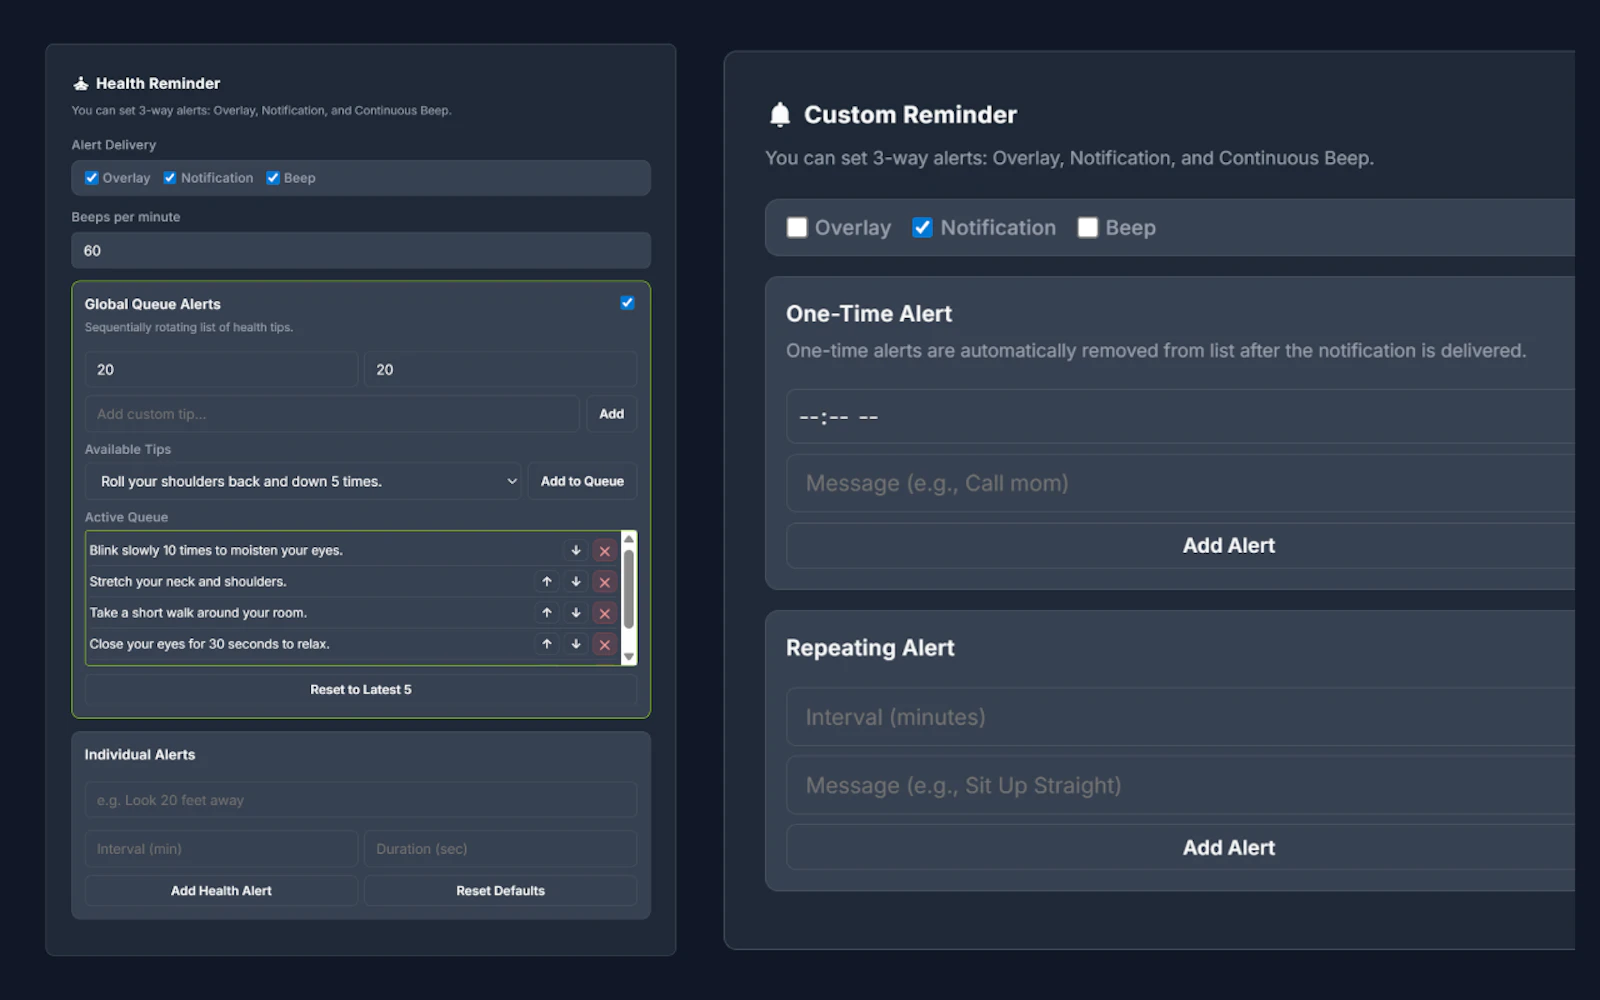Click the Add Health Alert button
Image resolution: width=1600 pixels, height=1000 pixels.
pyautogui.click(x=220, y=890)
